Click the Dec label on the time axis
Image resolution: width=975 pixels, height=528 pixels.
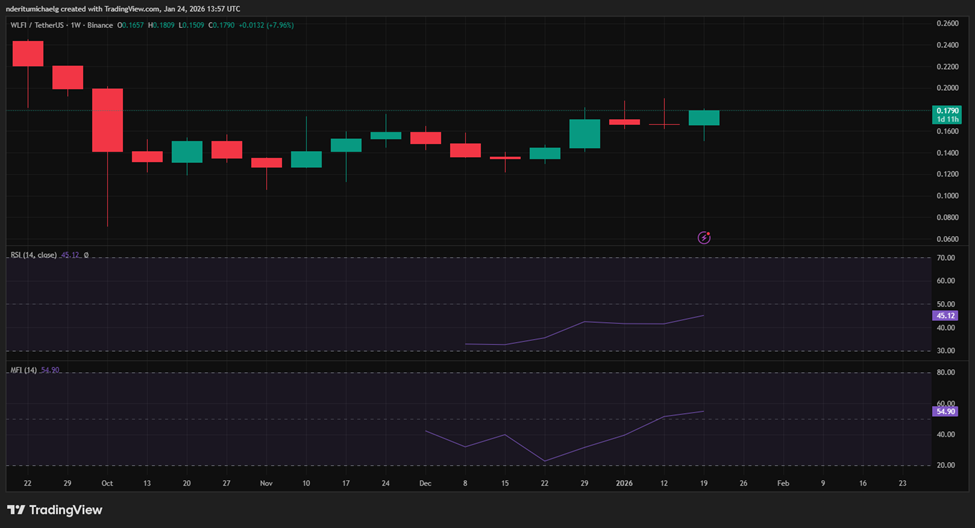pos(425,482)
